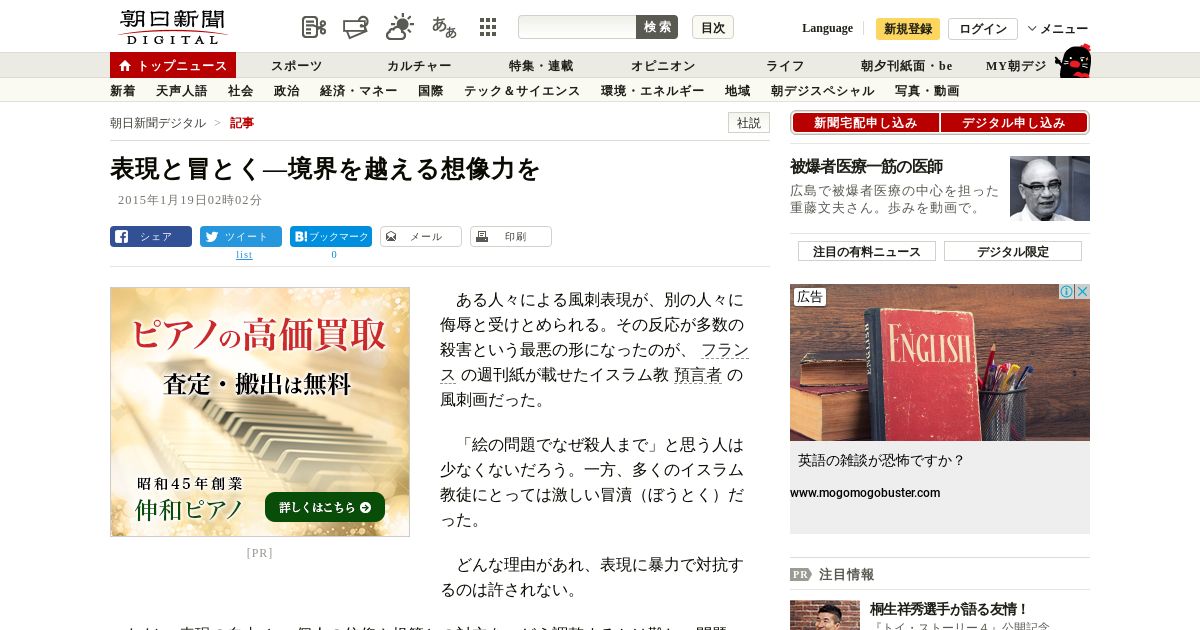The image size is (1200, 630).
Task: Close the English book advertisement
Action: [1082, 292]
